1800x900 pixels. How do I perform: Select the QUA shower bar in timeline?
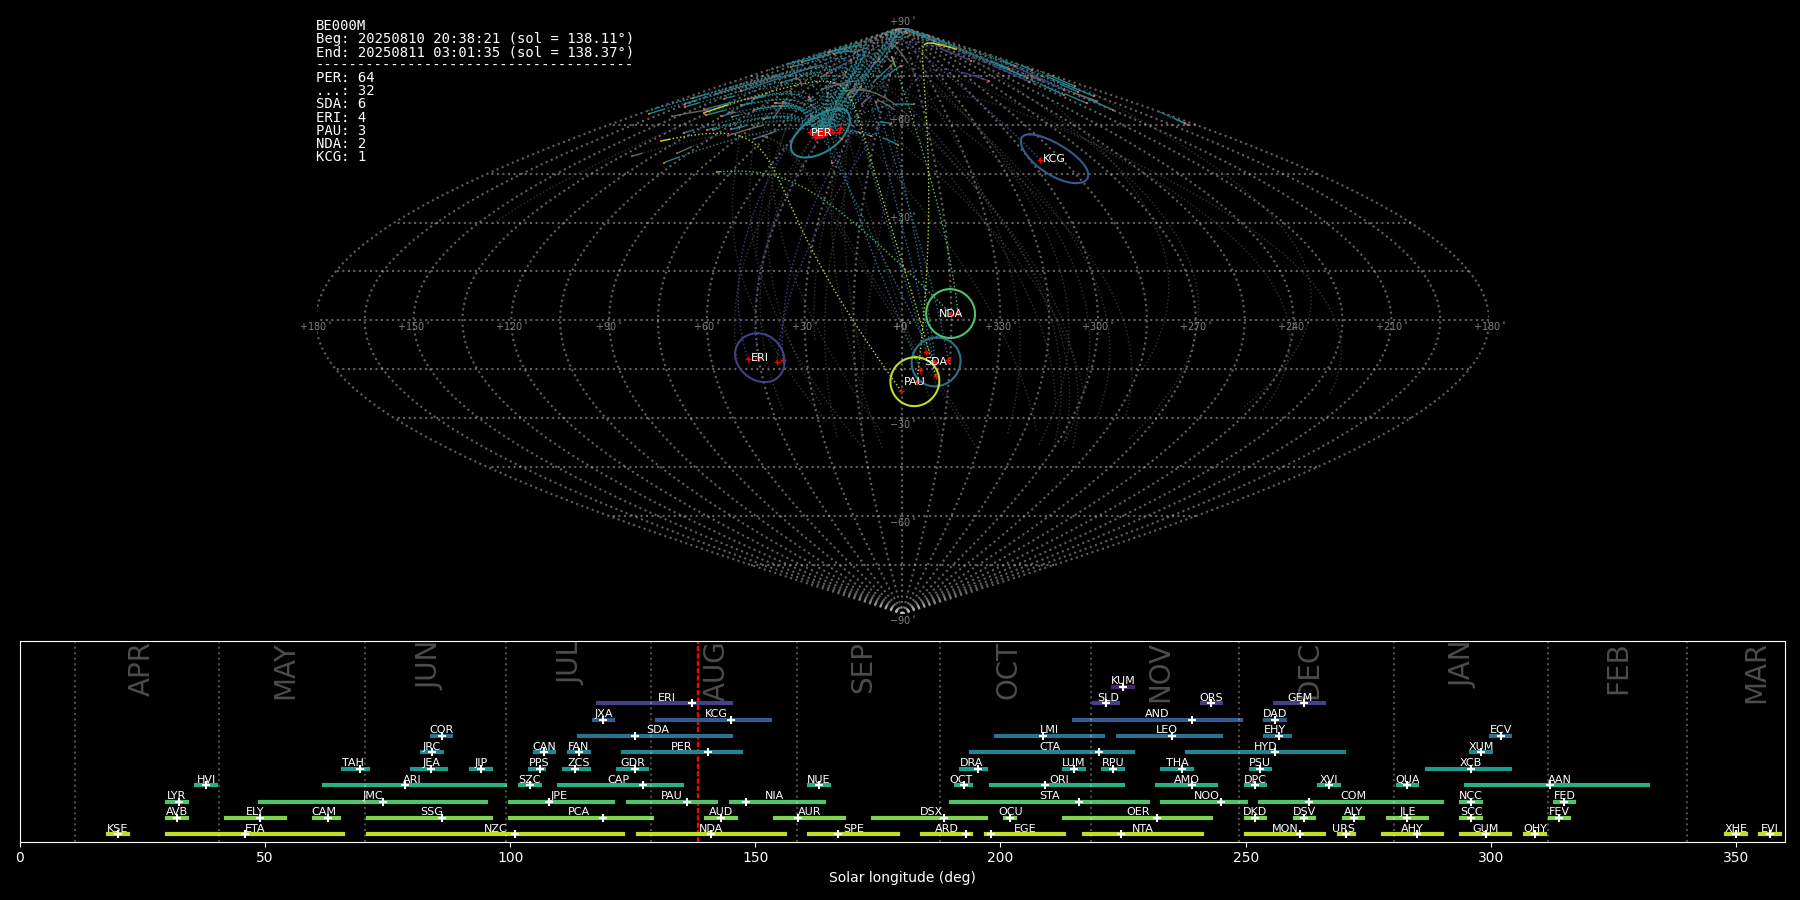[1408, 785]
